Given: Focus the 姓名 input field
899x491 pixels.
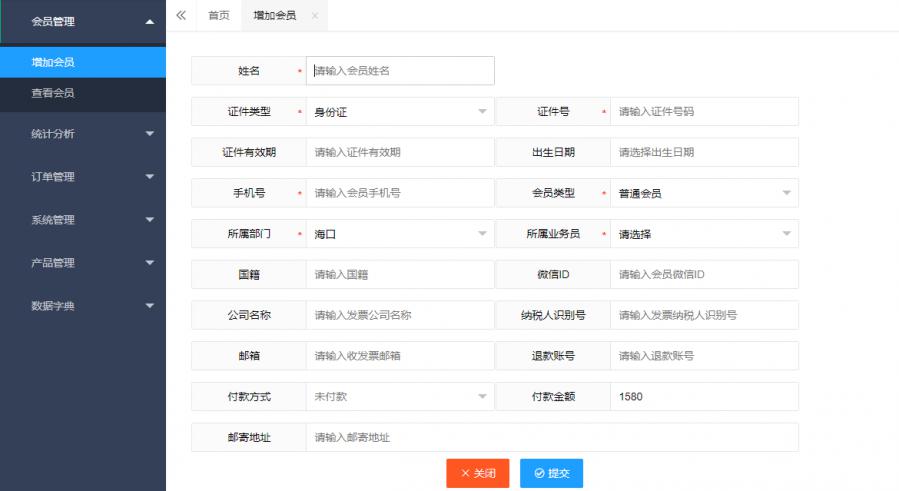Looking at the screenshot, I should click(400, 71).
